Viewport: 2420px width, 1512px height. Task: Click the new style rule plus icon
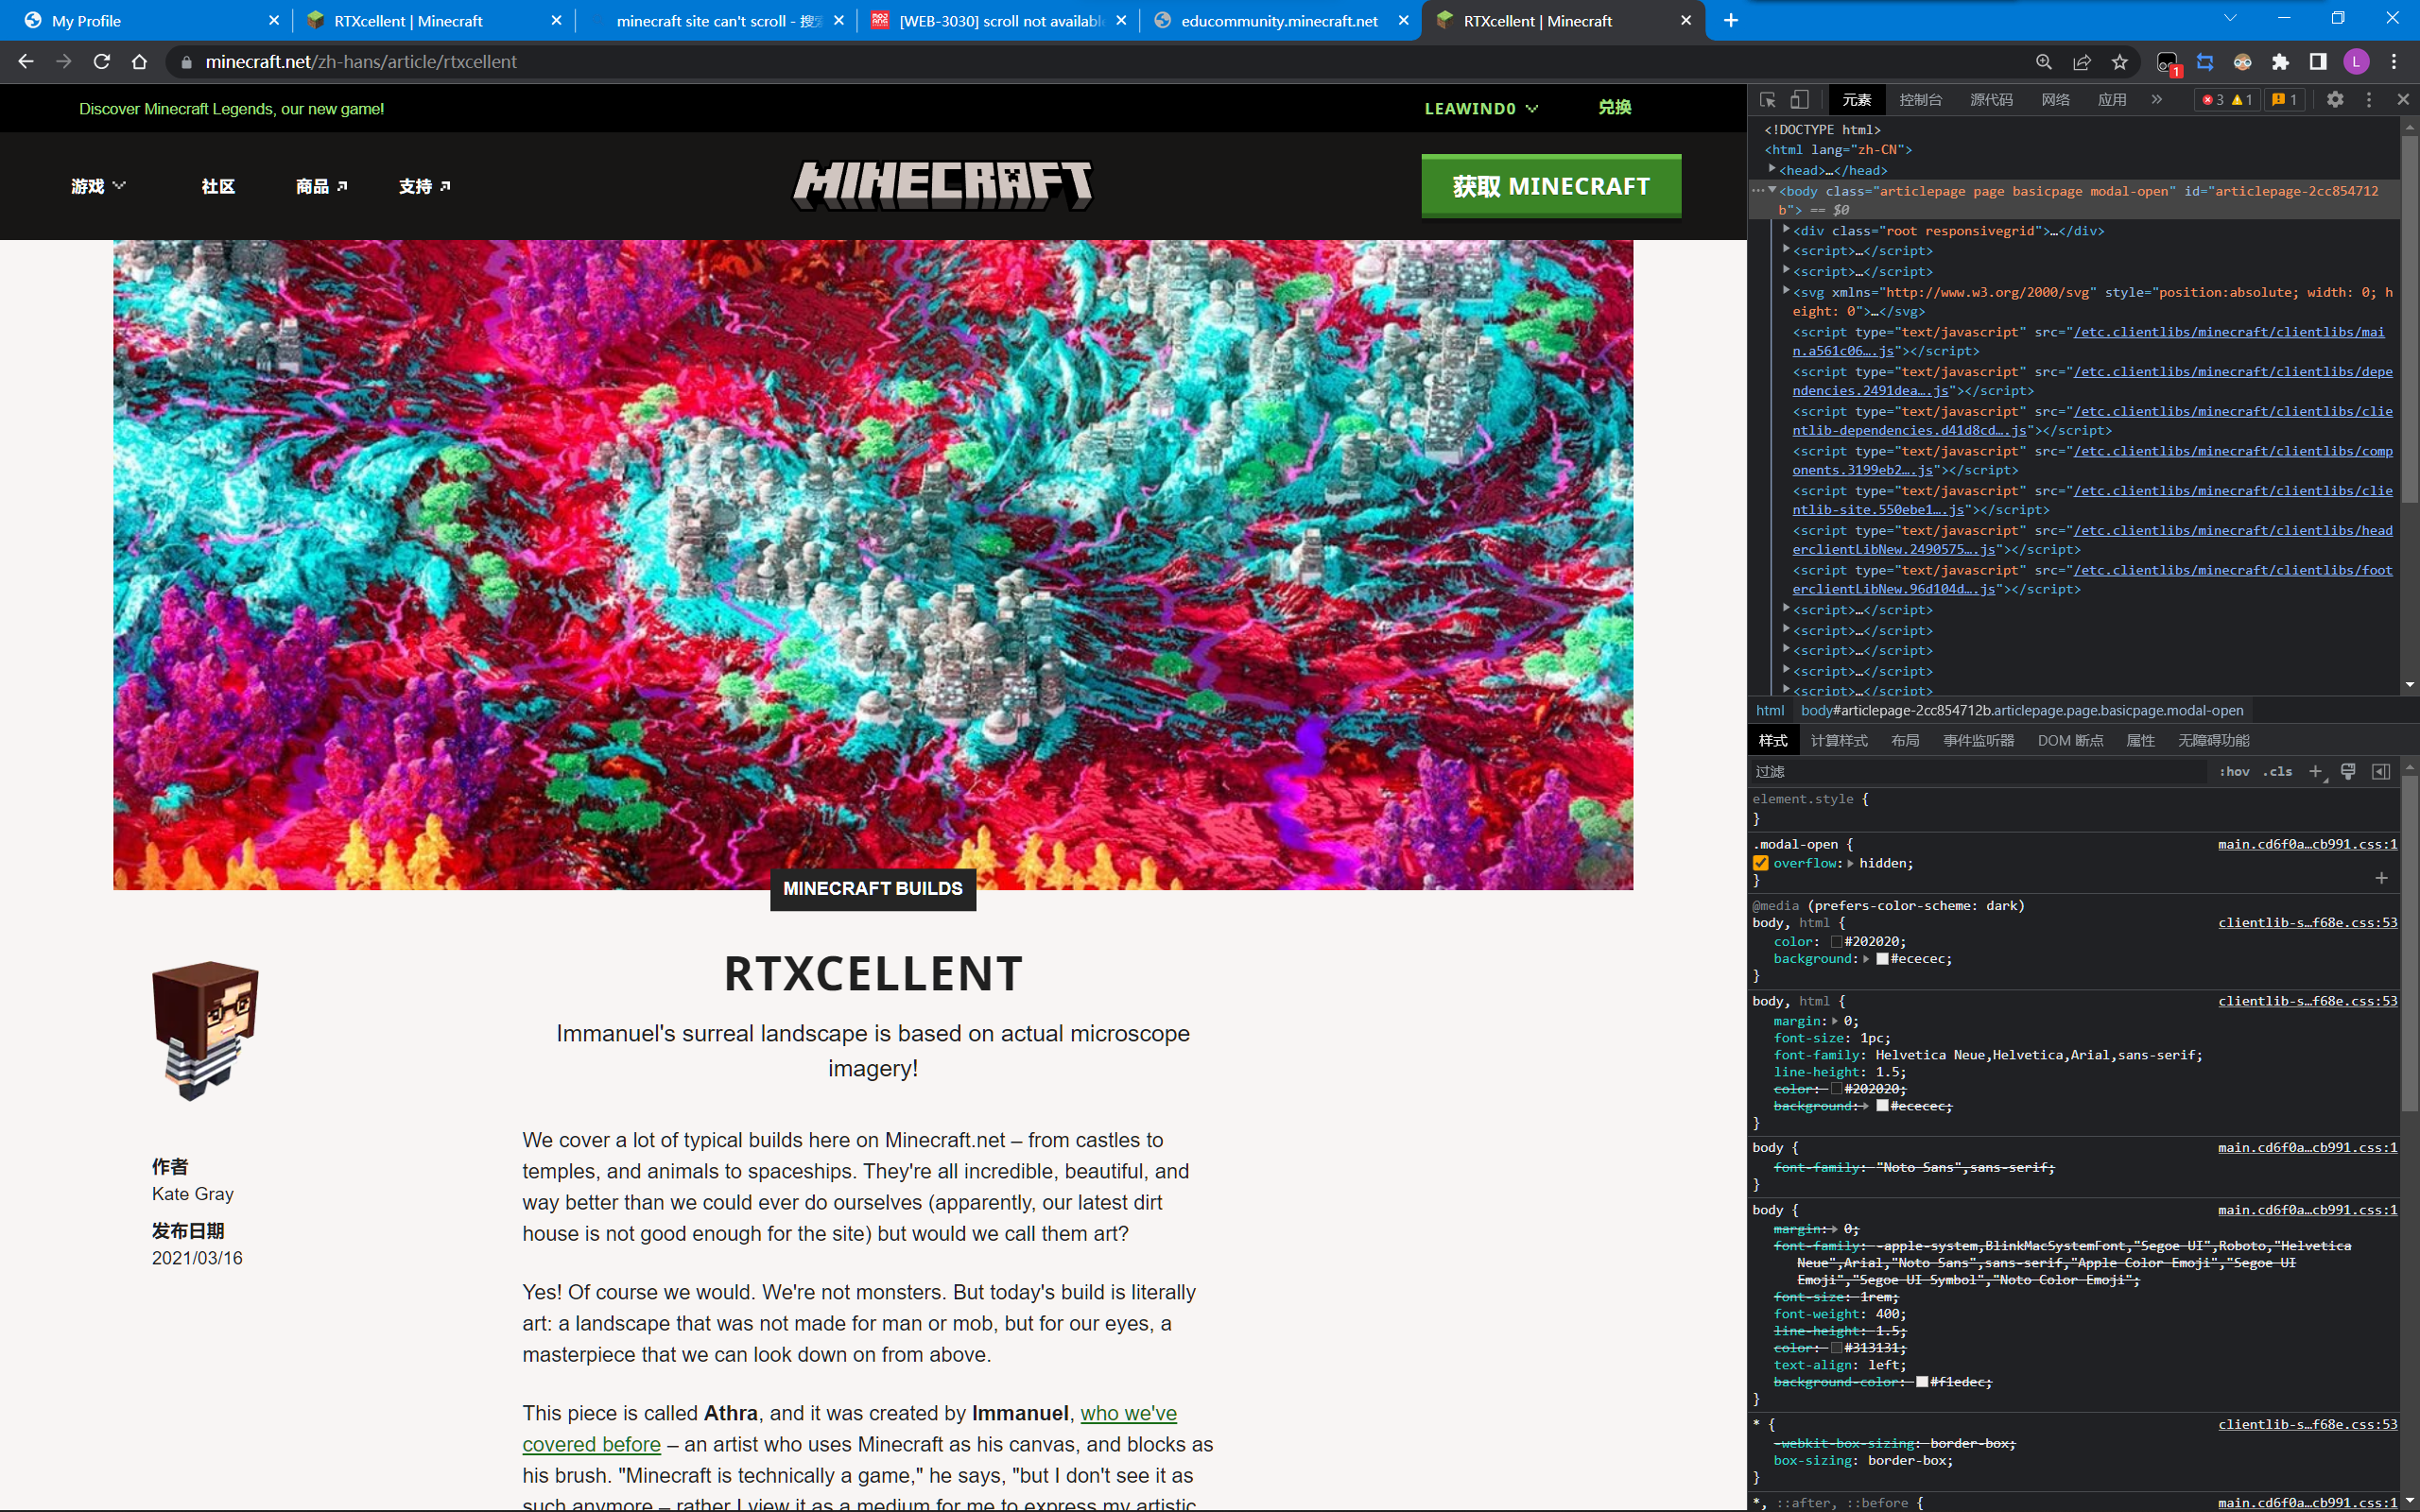click(2315, 771)
